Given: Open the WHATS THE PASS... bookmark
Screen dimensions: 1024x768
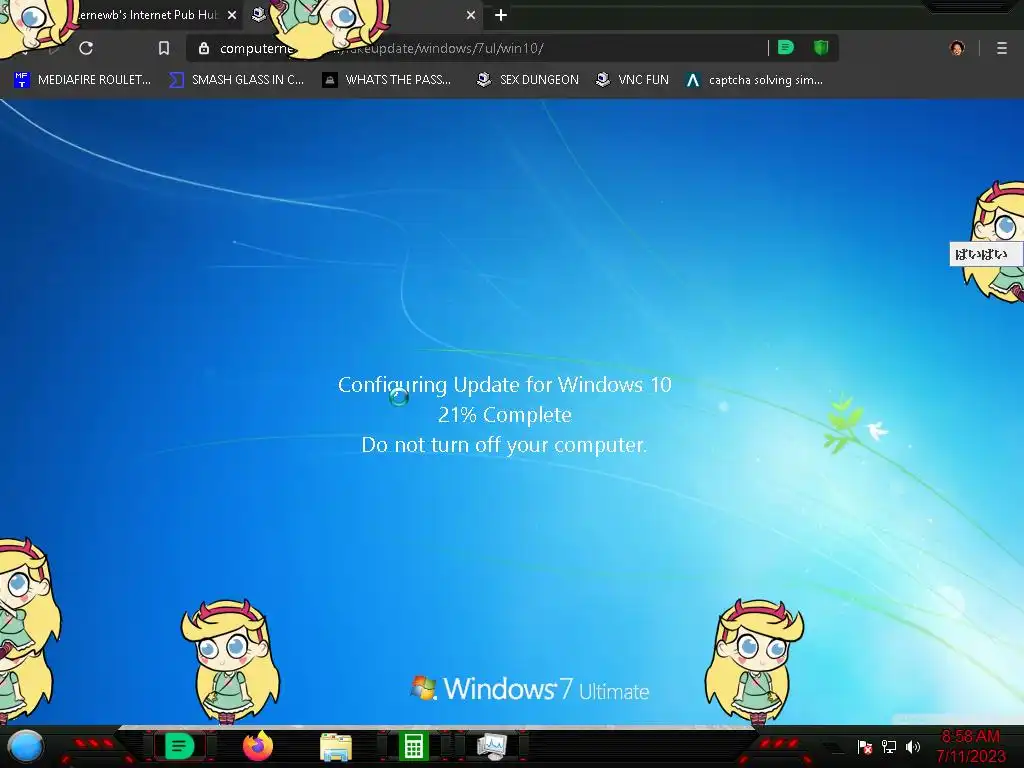Looking at the screenshot, I should point(387,80).
